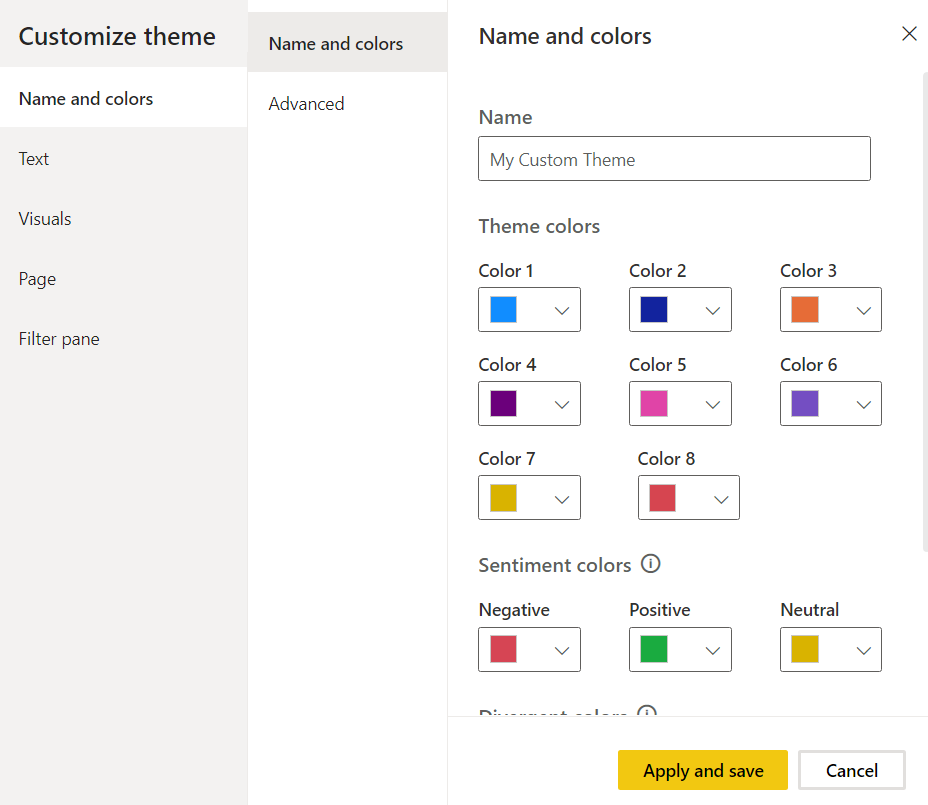
Task: Select the Color 6 violet swatch
Action: click(805, 404)
